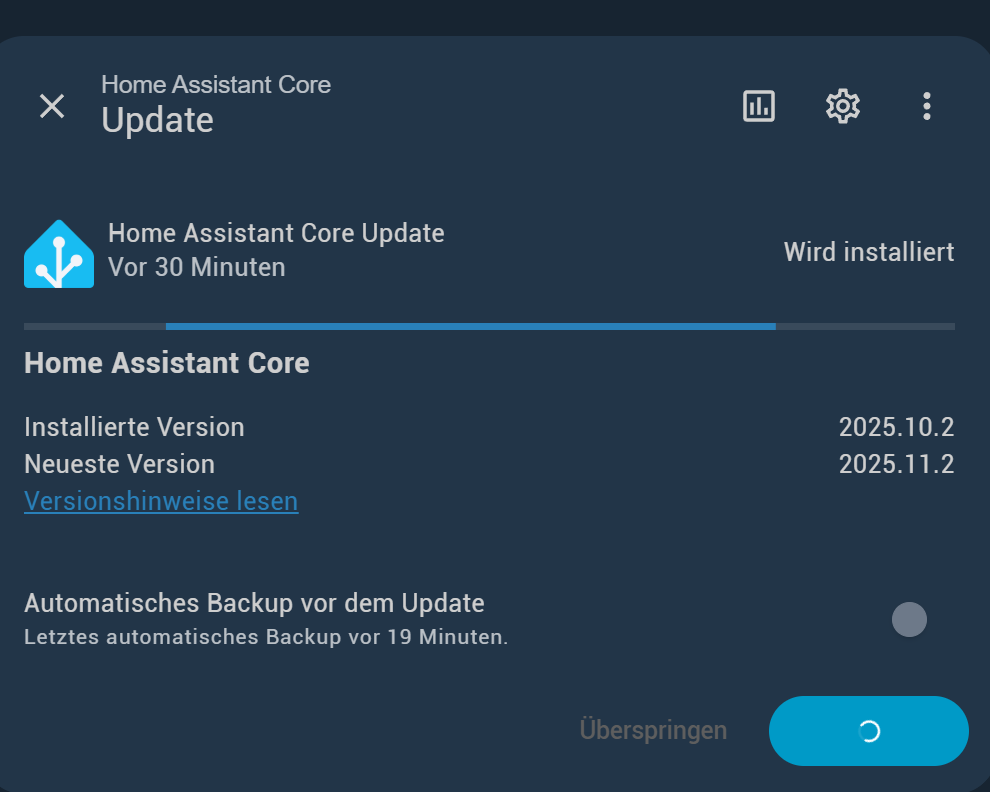
Task: Click the loading spinner icon
Action: 869,731
